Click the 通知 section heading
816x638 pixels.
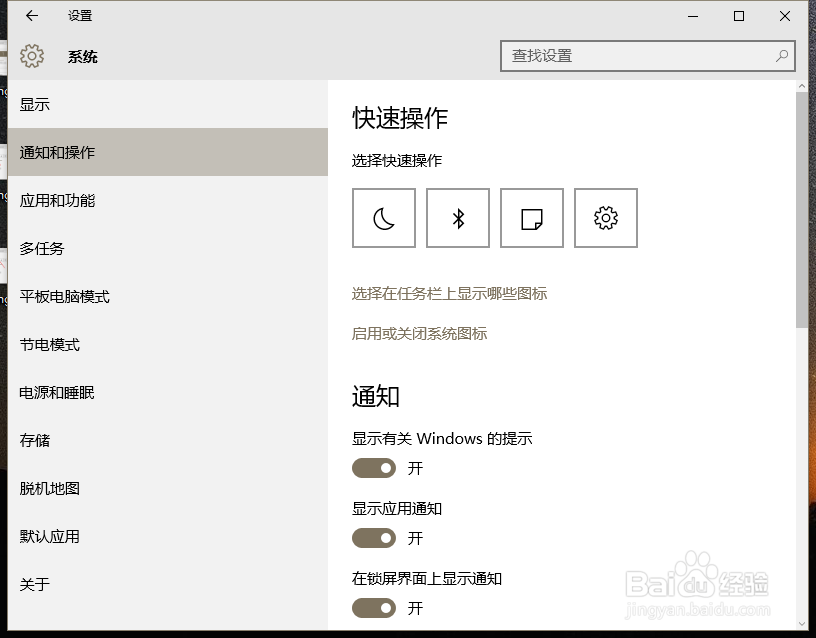click(x=375, y=396)
